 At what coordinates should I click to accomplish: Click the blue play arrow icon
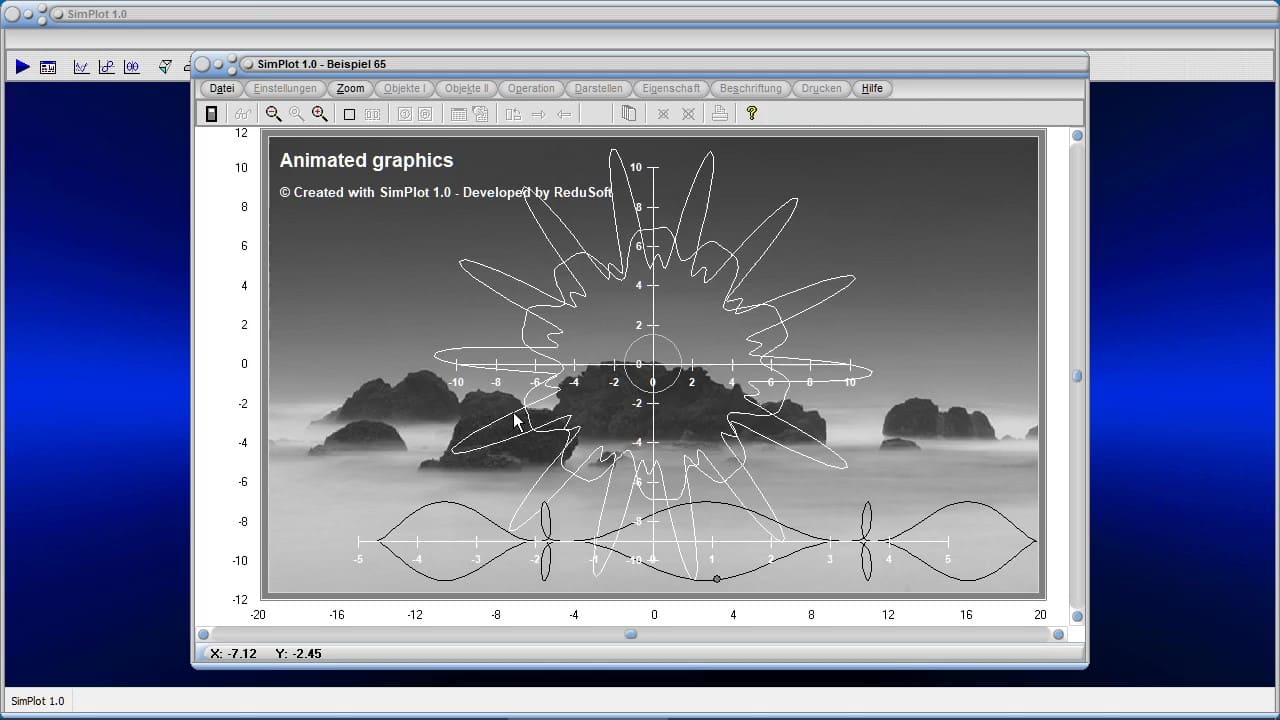coord(22,67)
